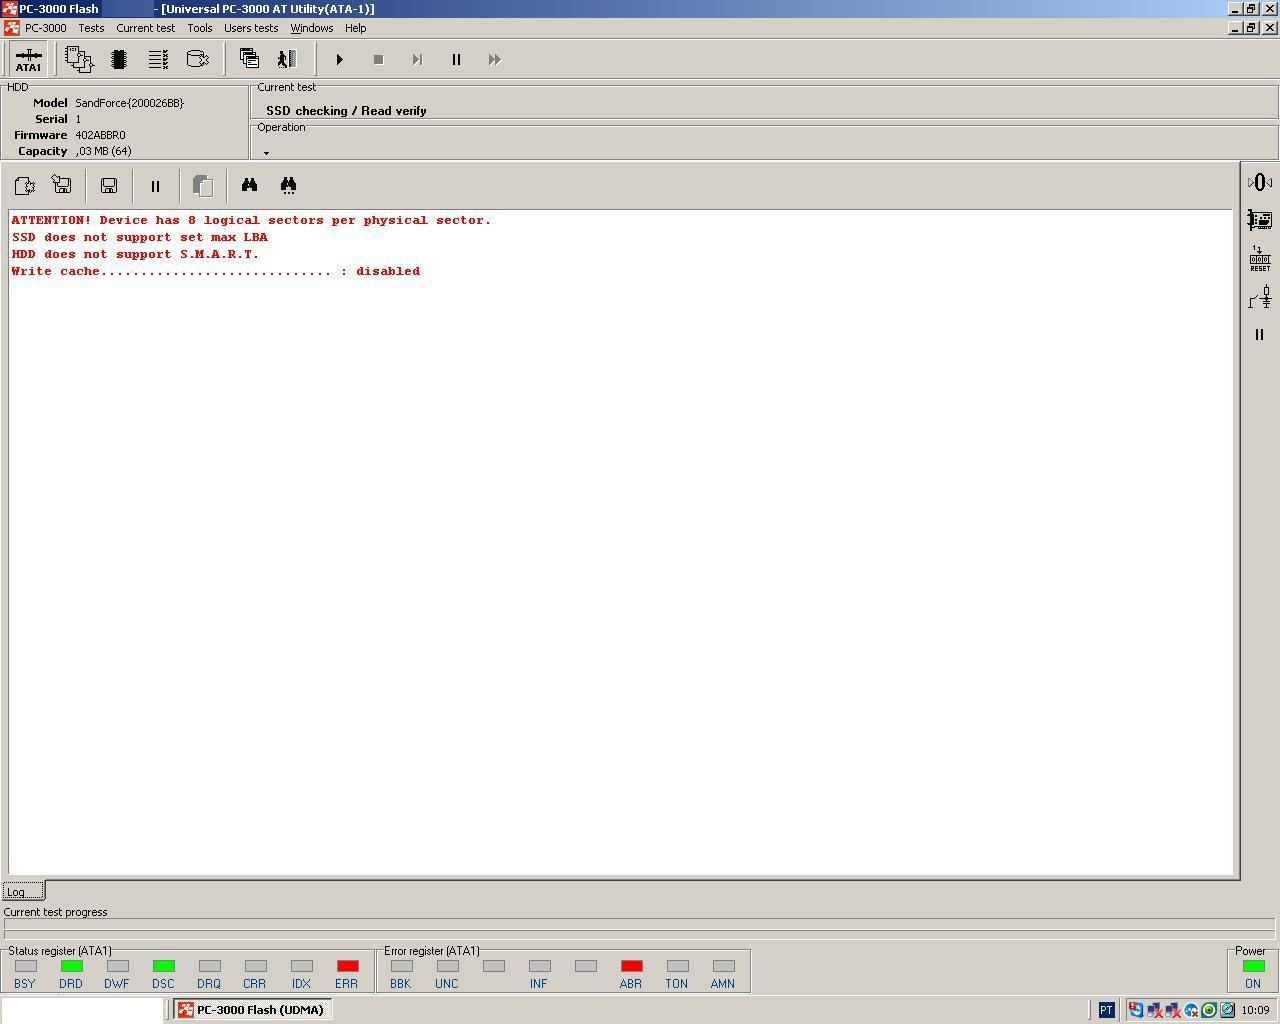
Task: Click the stacked windows toolbar icon
Action: (x=249, y=60)
